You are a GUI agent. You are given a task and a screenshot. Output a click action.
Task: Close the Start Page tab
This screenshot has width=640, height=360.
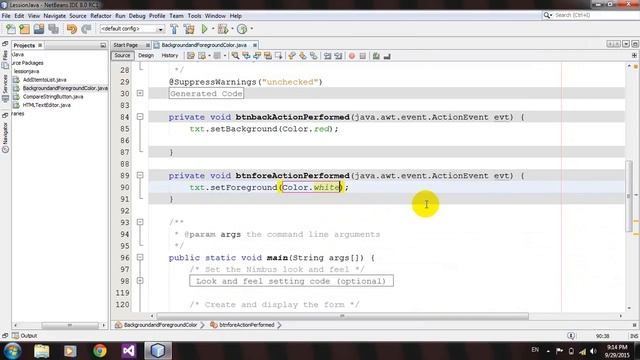[147, 45]
